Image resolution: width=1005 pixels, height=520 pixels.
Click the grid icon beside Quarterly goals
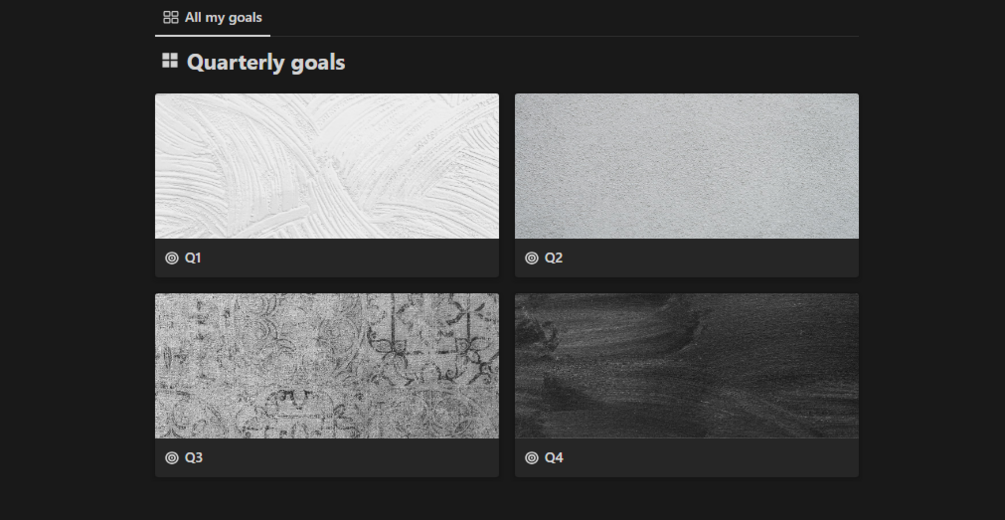click(x=170, y=60)
